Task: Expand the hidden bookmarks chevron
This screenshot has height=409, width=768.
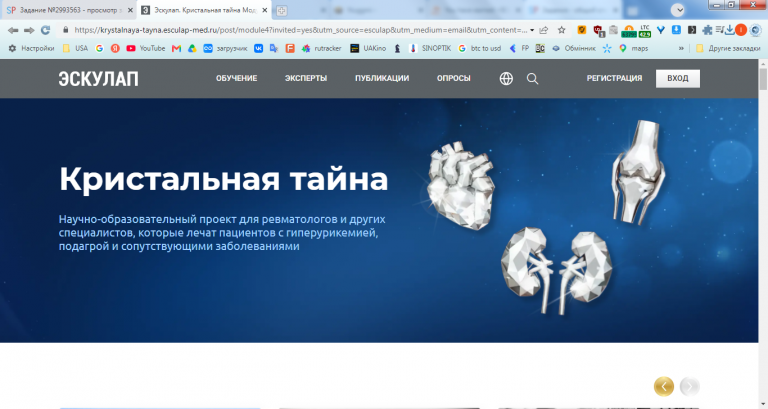Action: pos(681,48)
